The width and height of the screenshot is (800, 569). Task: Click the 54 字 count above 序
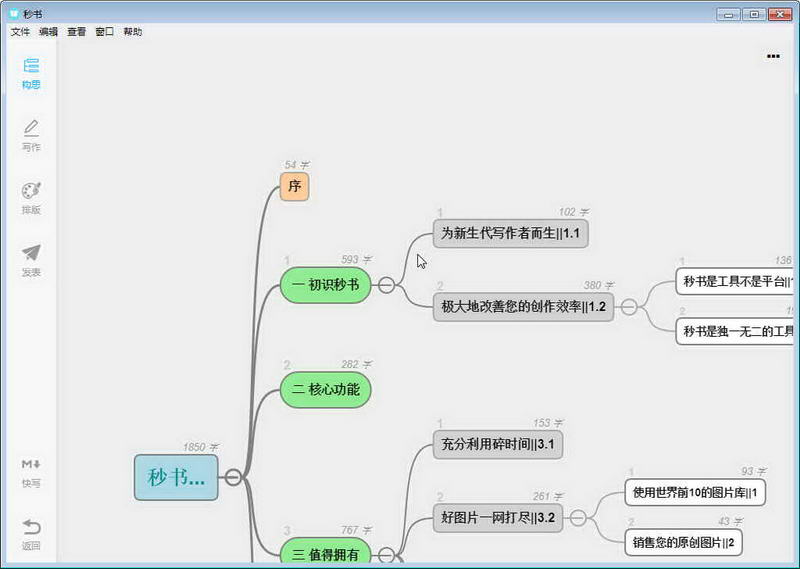pos(297,165)
